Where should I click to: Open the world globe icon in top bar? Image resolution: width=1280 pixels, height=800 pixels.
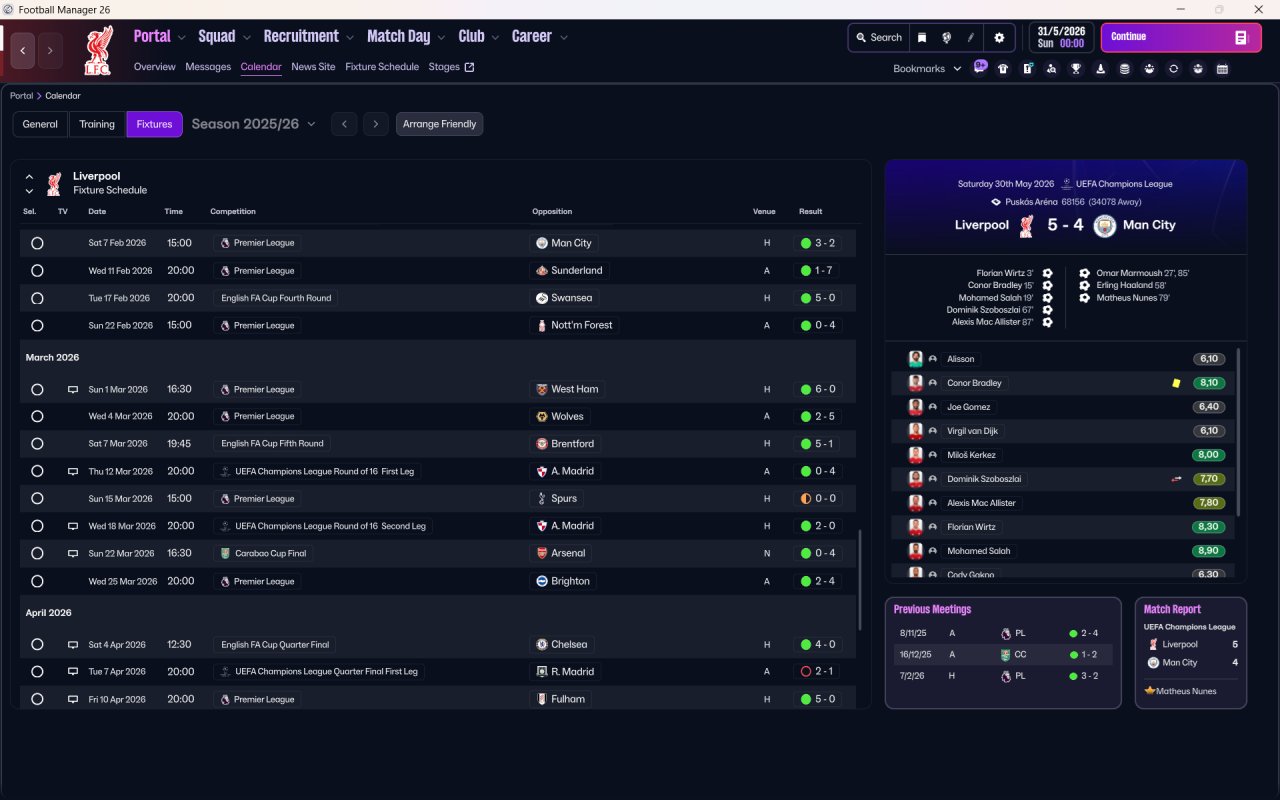(946, 38)
